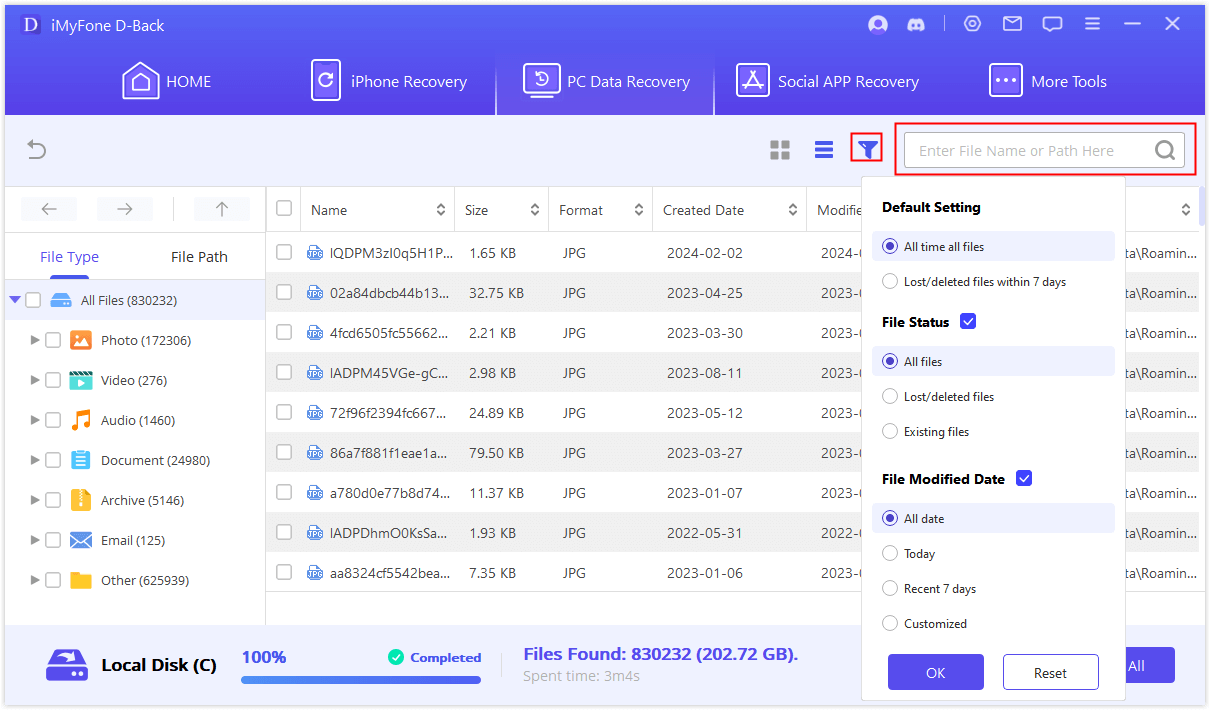Viewport: 1210px width, 710px height.
Task: Expand the Audio tree node
Action: coord(36,420)
